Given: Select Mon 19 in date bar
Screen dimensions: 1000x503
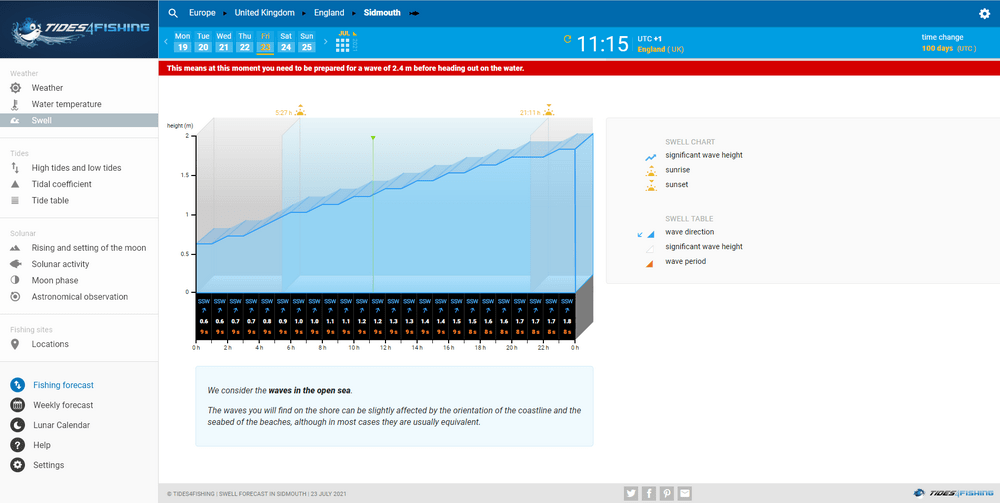Looking at the screenshot, I should coord(182,42).
